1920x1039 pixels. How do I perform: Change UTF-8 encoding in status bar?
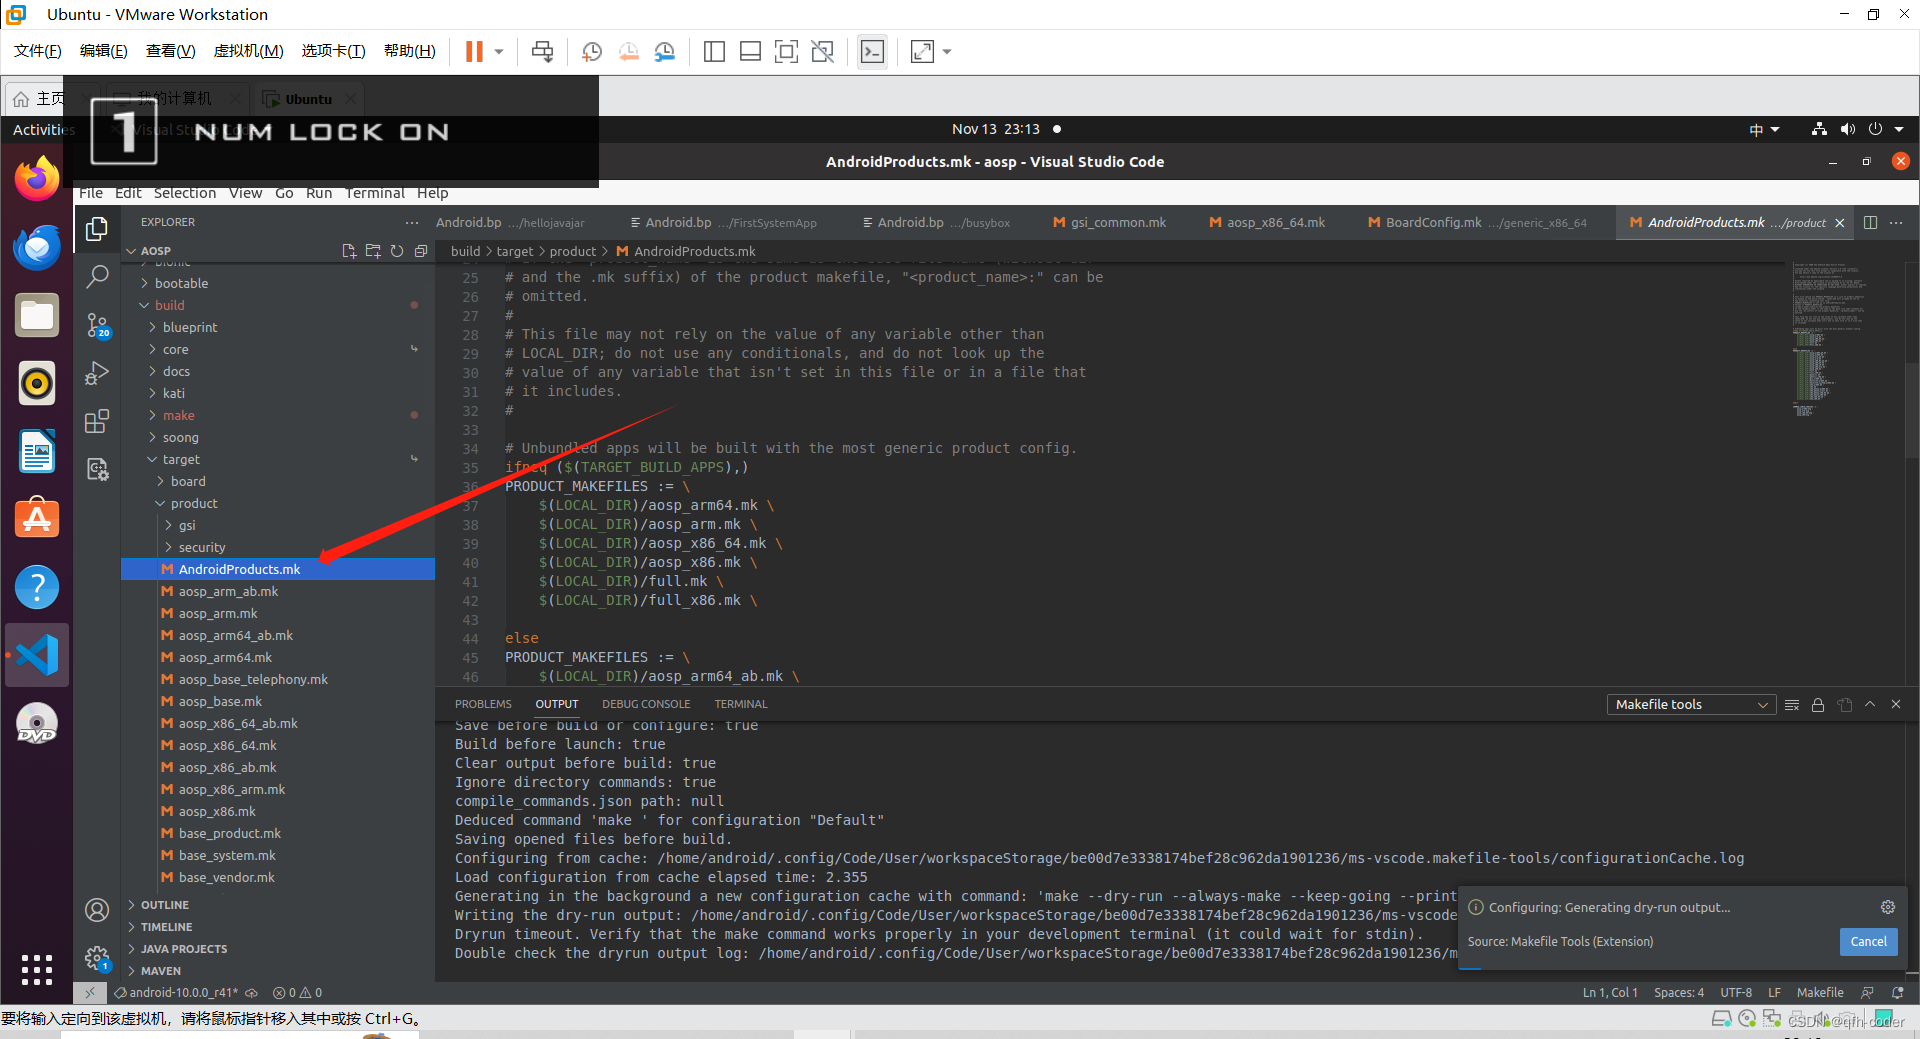tap(1736, 993)
